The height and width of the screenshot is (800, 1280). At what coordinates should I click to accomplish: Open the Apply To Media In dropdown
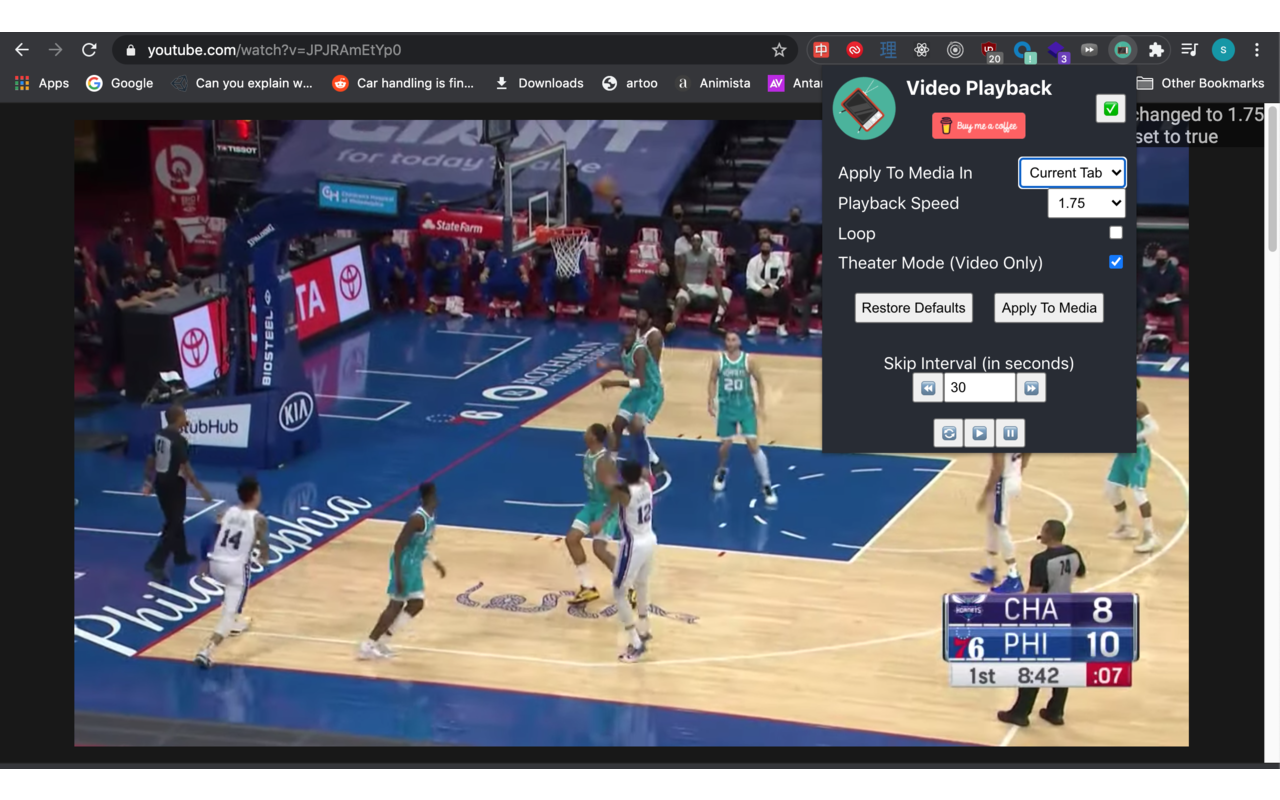pos(1072,172)
